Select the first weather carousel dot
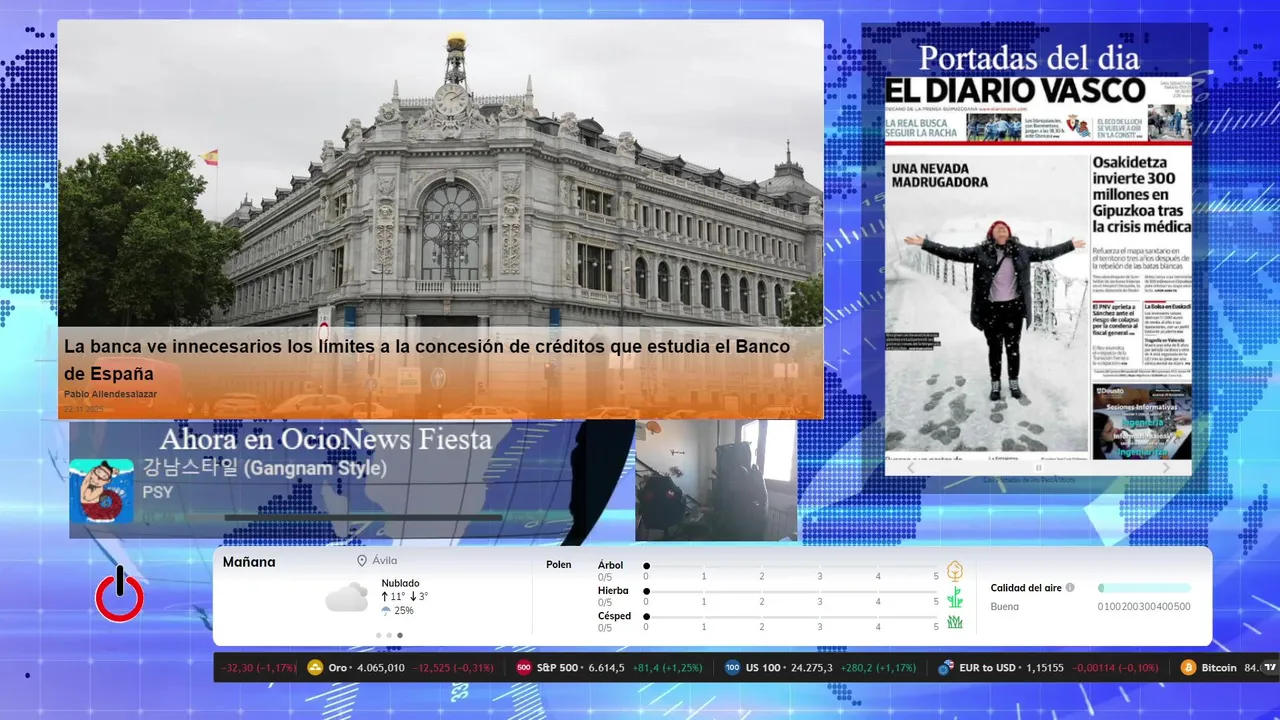The width and height of the screenshot is (1280, 720). coord(378,635)
